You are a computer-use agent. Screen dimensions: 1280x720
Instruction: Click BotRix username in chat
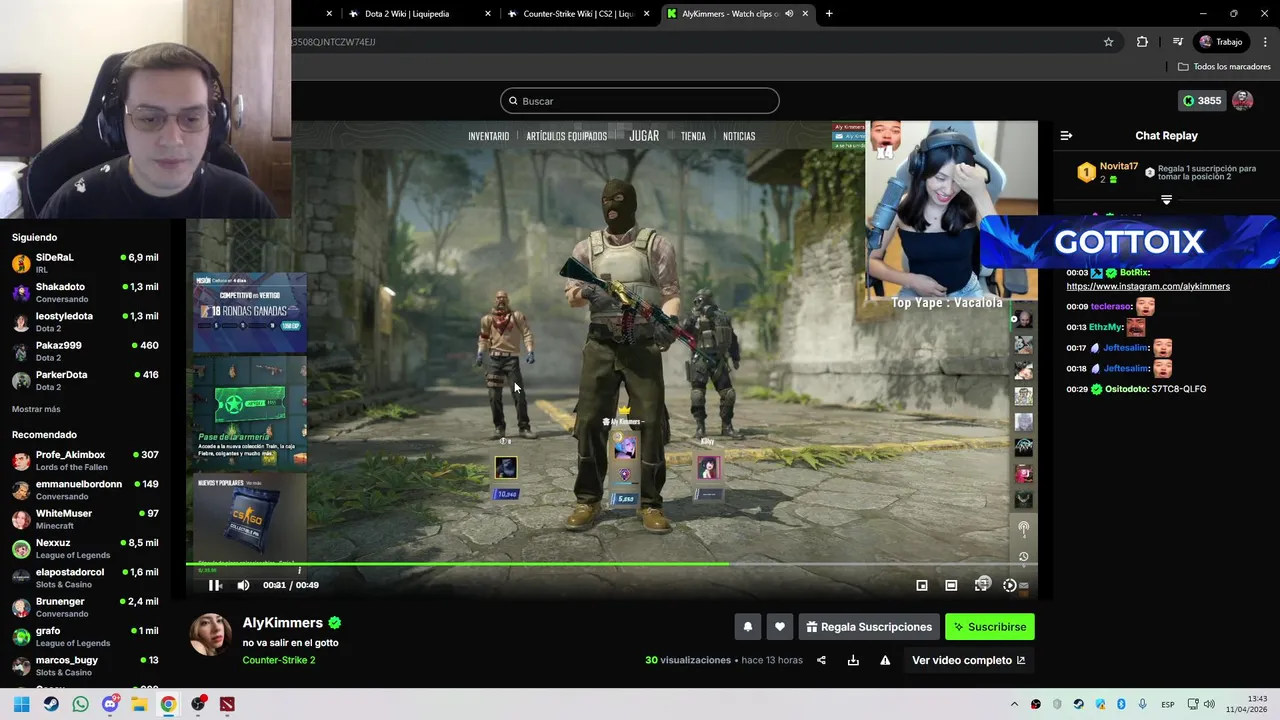[x=1134, y=272]
